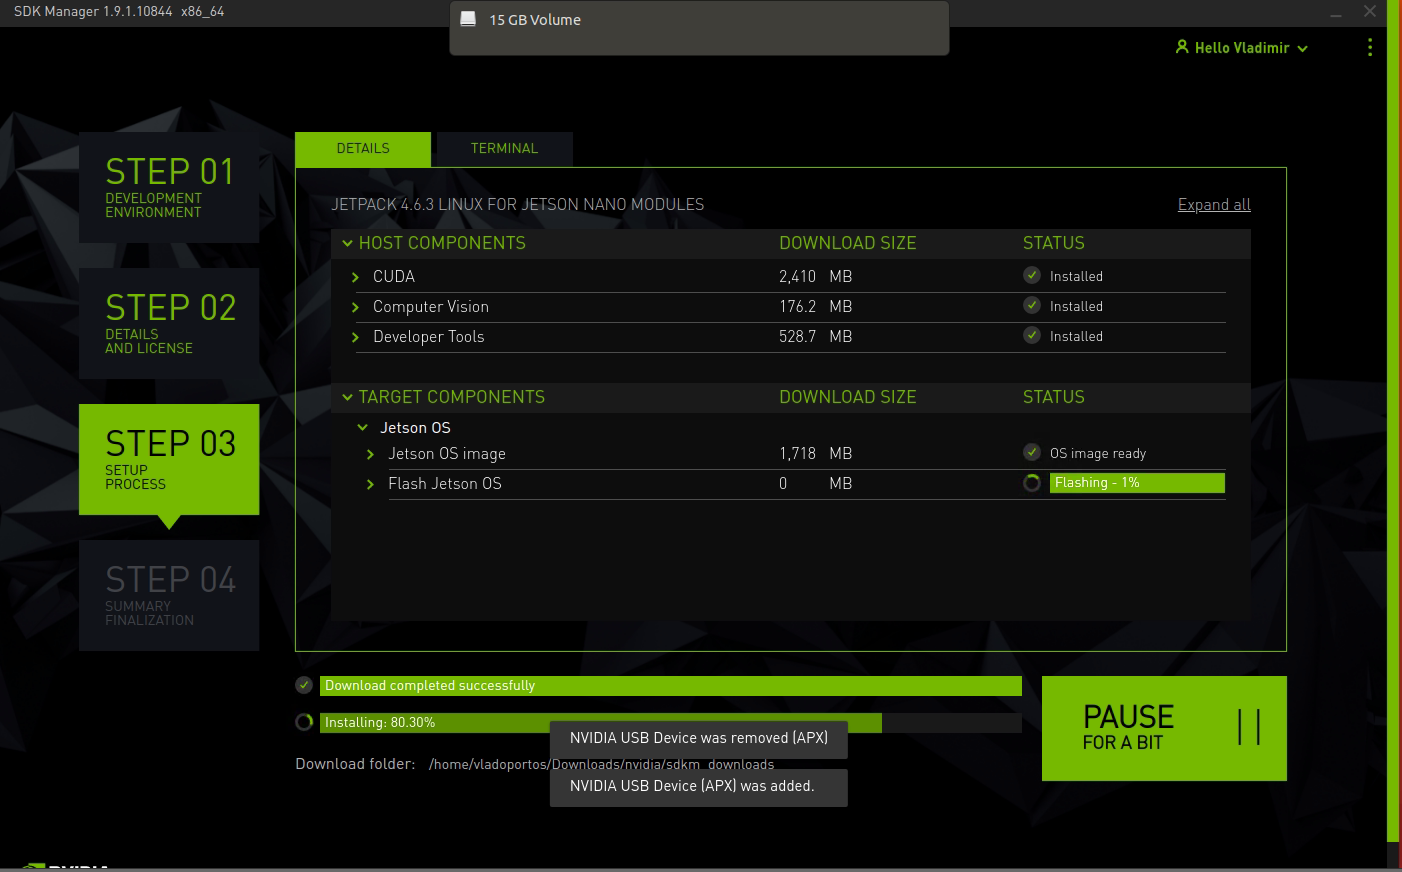
Task: Expand the Computer Vision row
Action: tap(355, 307)
